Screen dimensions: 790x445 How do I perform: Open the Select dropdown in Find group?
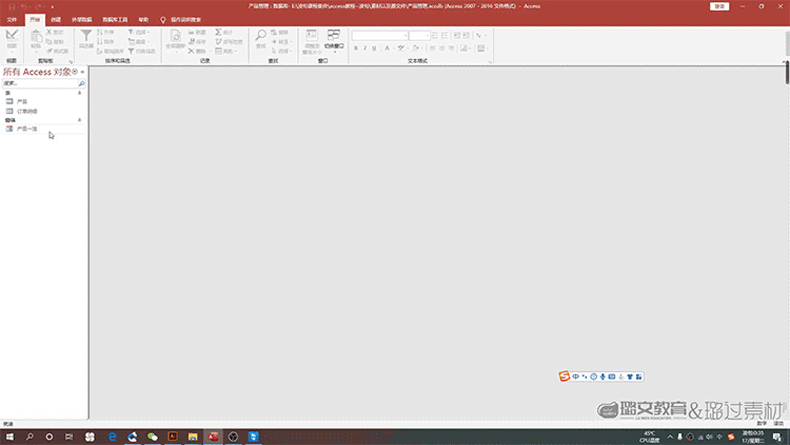pos(282,51)
